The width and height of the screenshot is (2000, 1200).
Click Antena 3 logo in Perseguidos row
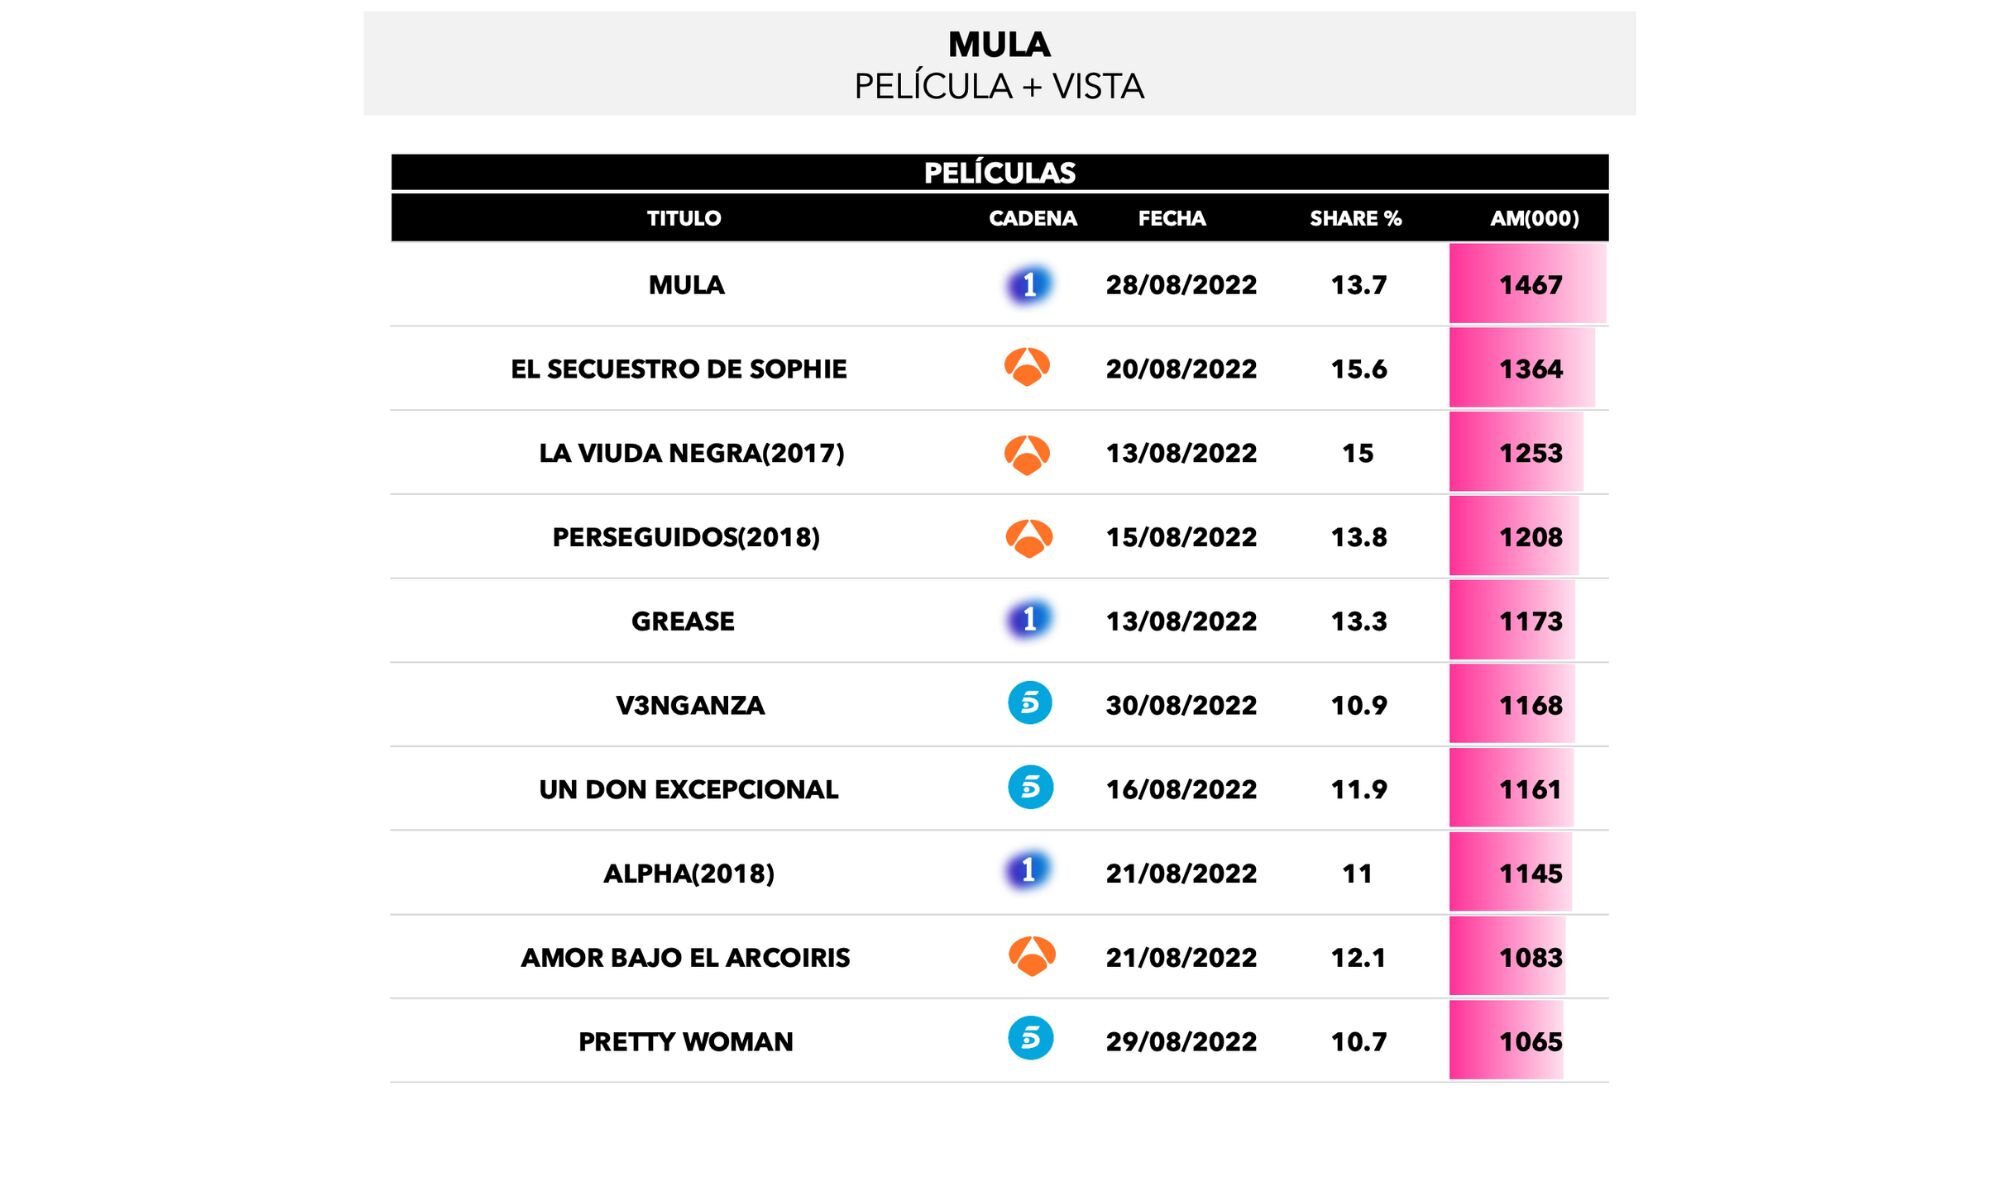[1029, 538]
